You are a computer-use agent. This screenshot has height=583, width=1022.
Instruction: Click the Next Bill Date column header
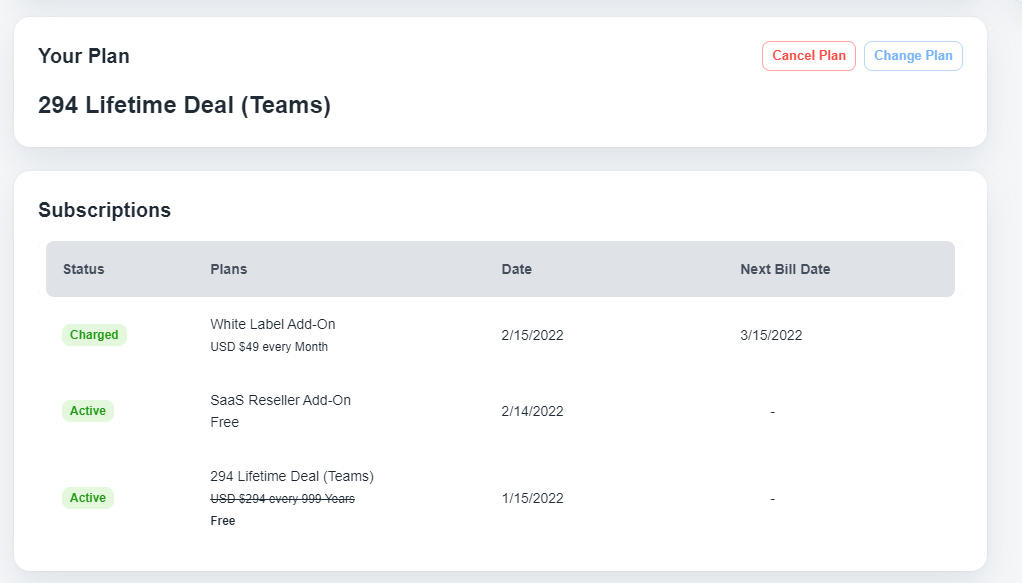pos(785,269)
